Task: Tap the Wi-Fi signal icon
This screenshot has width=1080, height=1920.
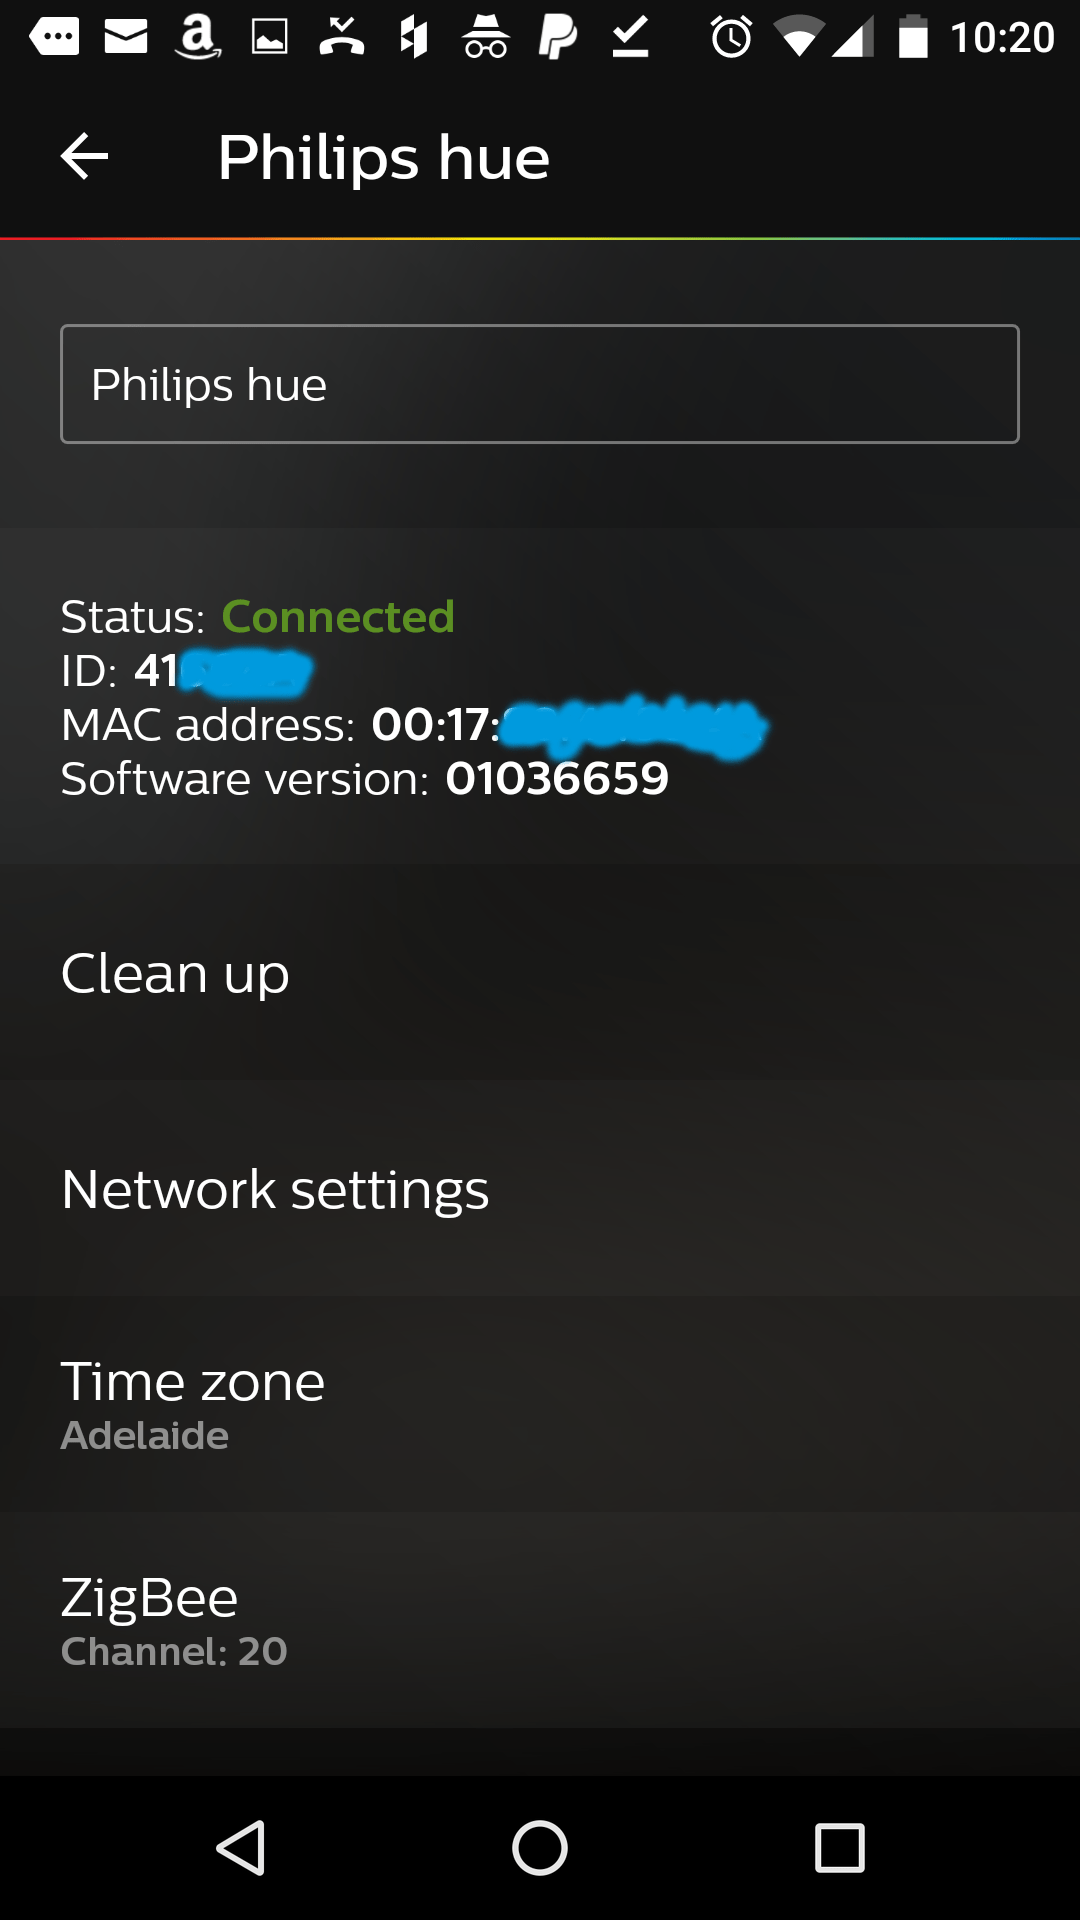Action: 799,39
